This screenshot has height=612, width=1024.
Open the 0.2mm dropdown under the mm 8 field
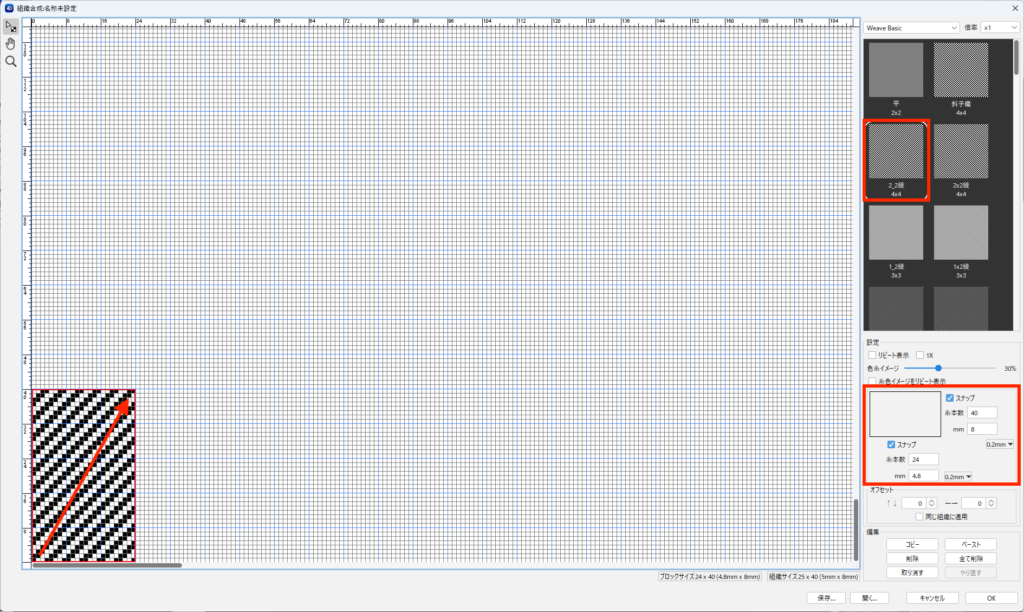[x=1000, y=444]
